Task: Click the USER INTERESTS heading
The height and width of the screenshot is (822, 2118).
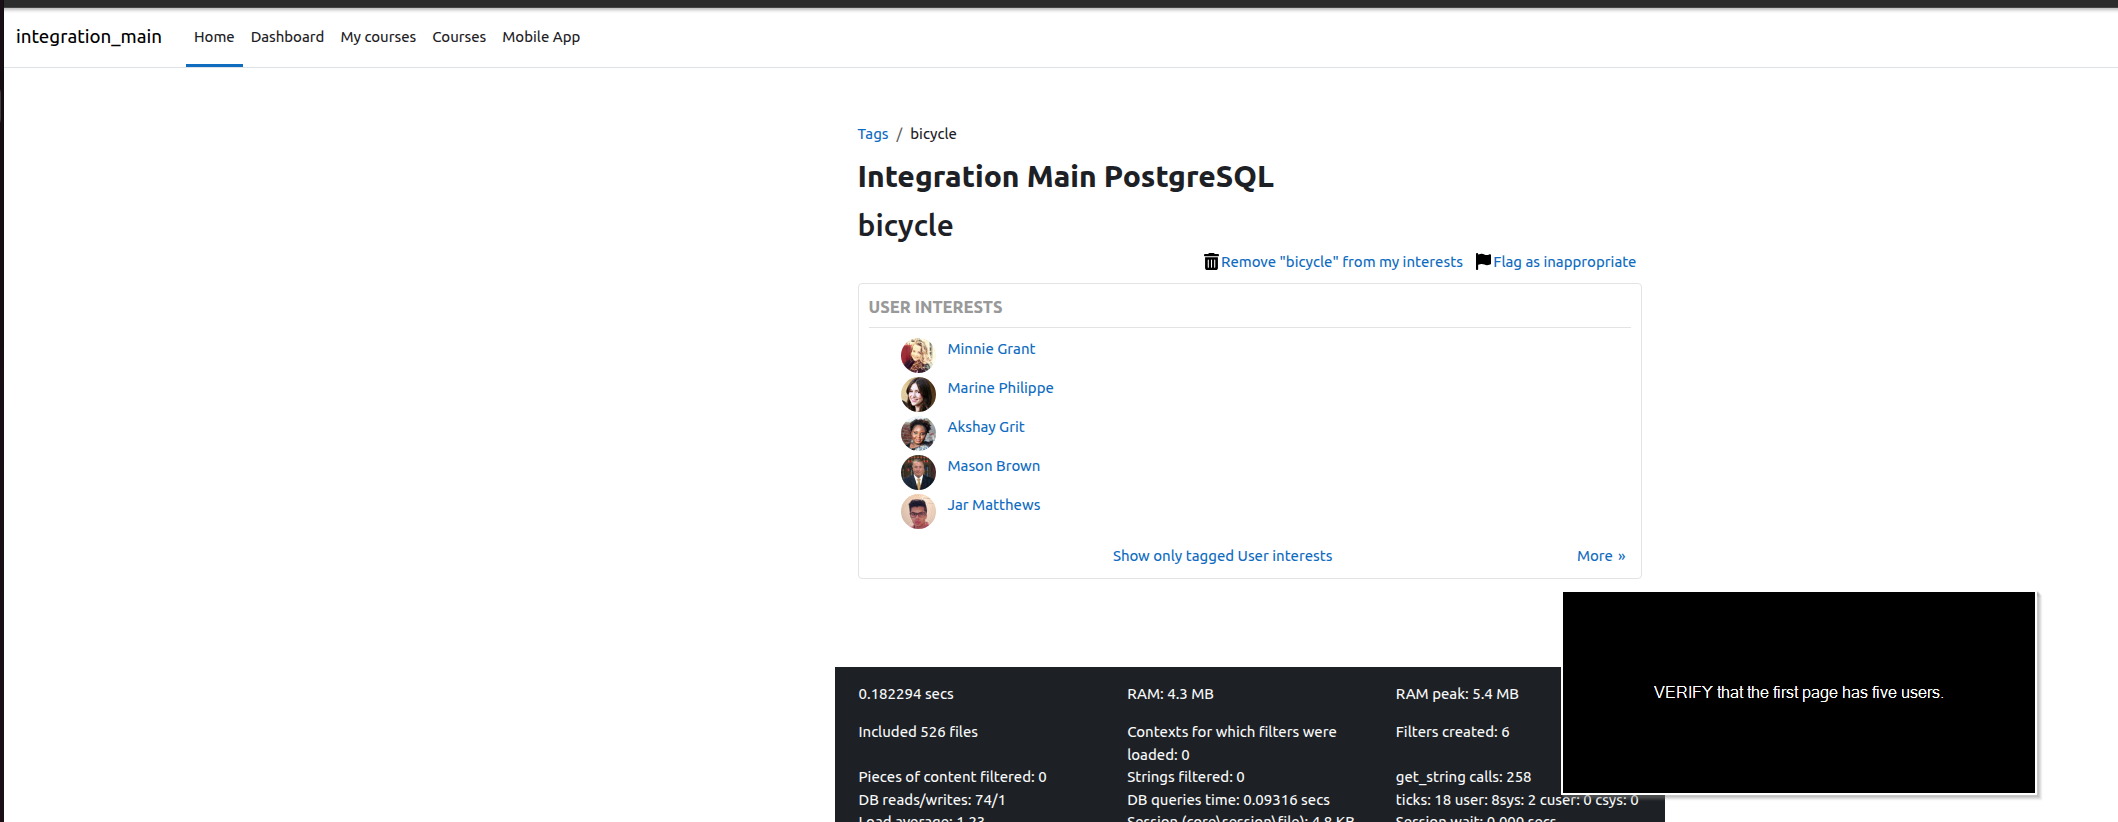Action: click(x=935, y=307)
